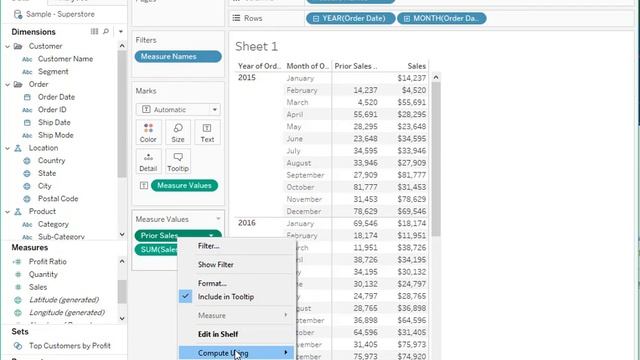Image resolution: width=640 pixels, height=360 pixels.
Task: Click the 2016 year row header
Action: (247, 223)
